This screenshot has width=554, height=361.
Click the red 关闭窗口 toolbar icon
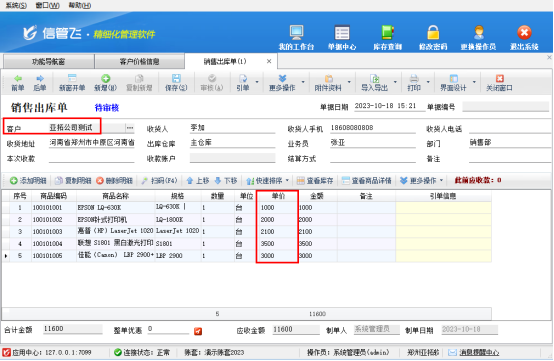click(x=499, y=78)
